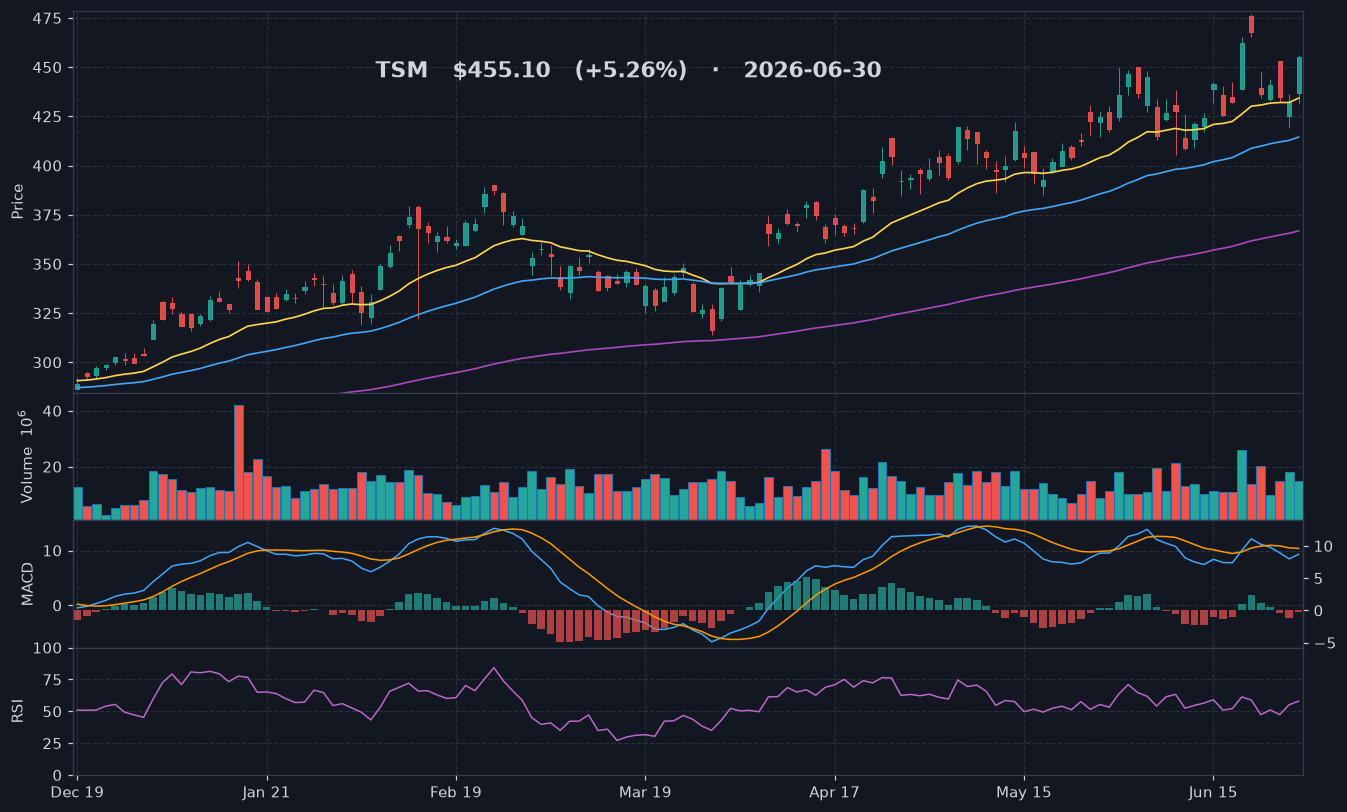This screenshot has height=812, width=1347.
Task: Click the MACD y-axis label
Action: pos(28,583)
